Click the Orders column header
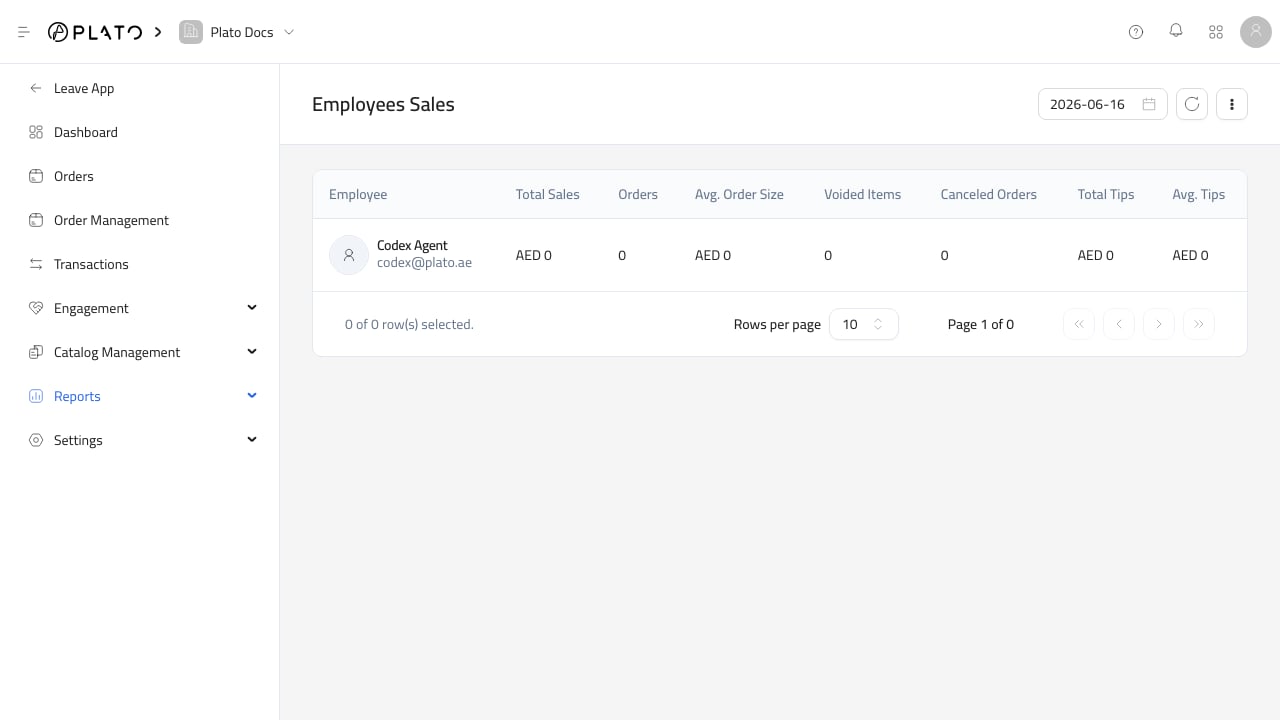This screenshot has width=1280, height=720. (x=638, y=194)
